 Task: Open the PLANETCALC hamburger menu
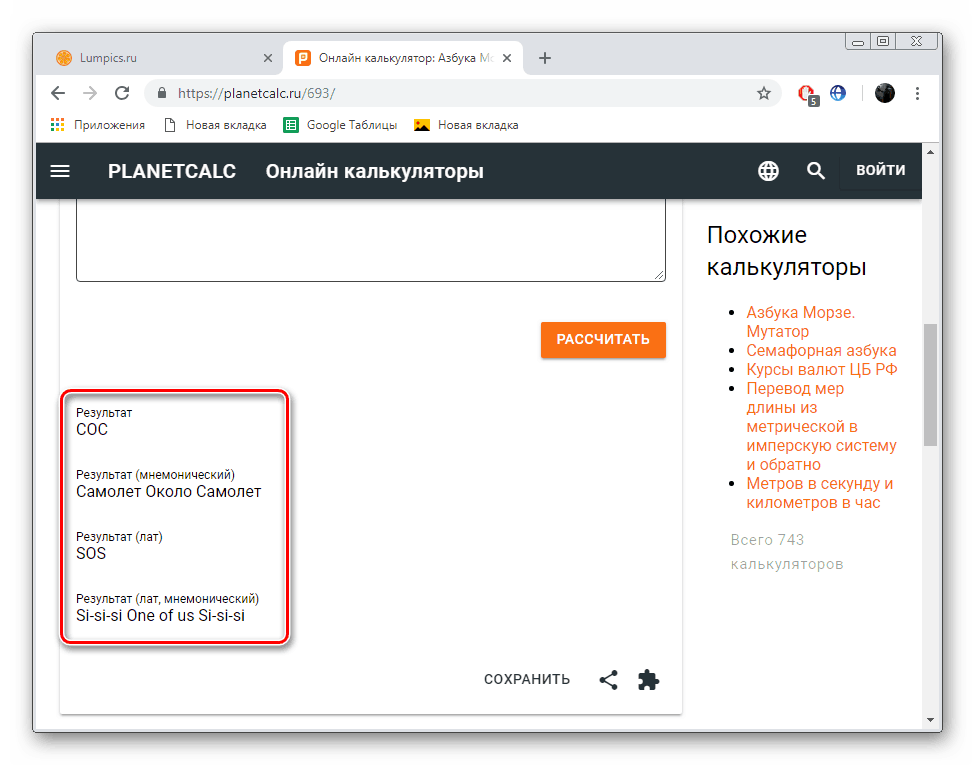pos(60,171)
